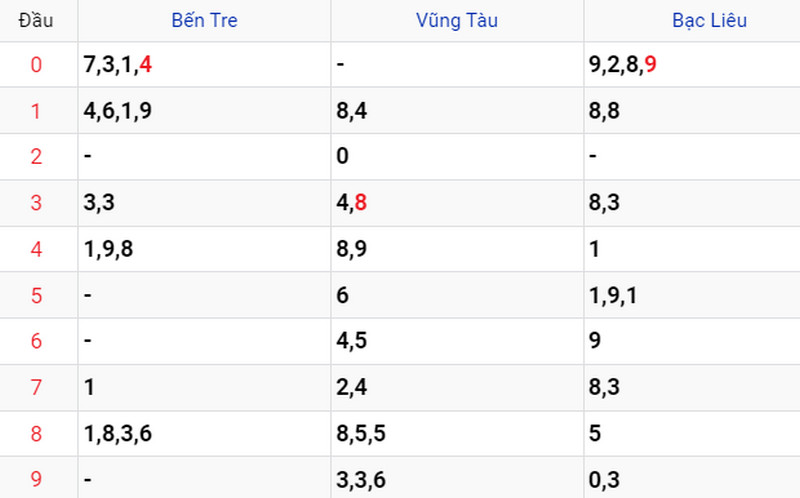800x498 pixels.
Task: Click Bạc Liêu cell showing 0,3
Action: 692,478
